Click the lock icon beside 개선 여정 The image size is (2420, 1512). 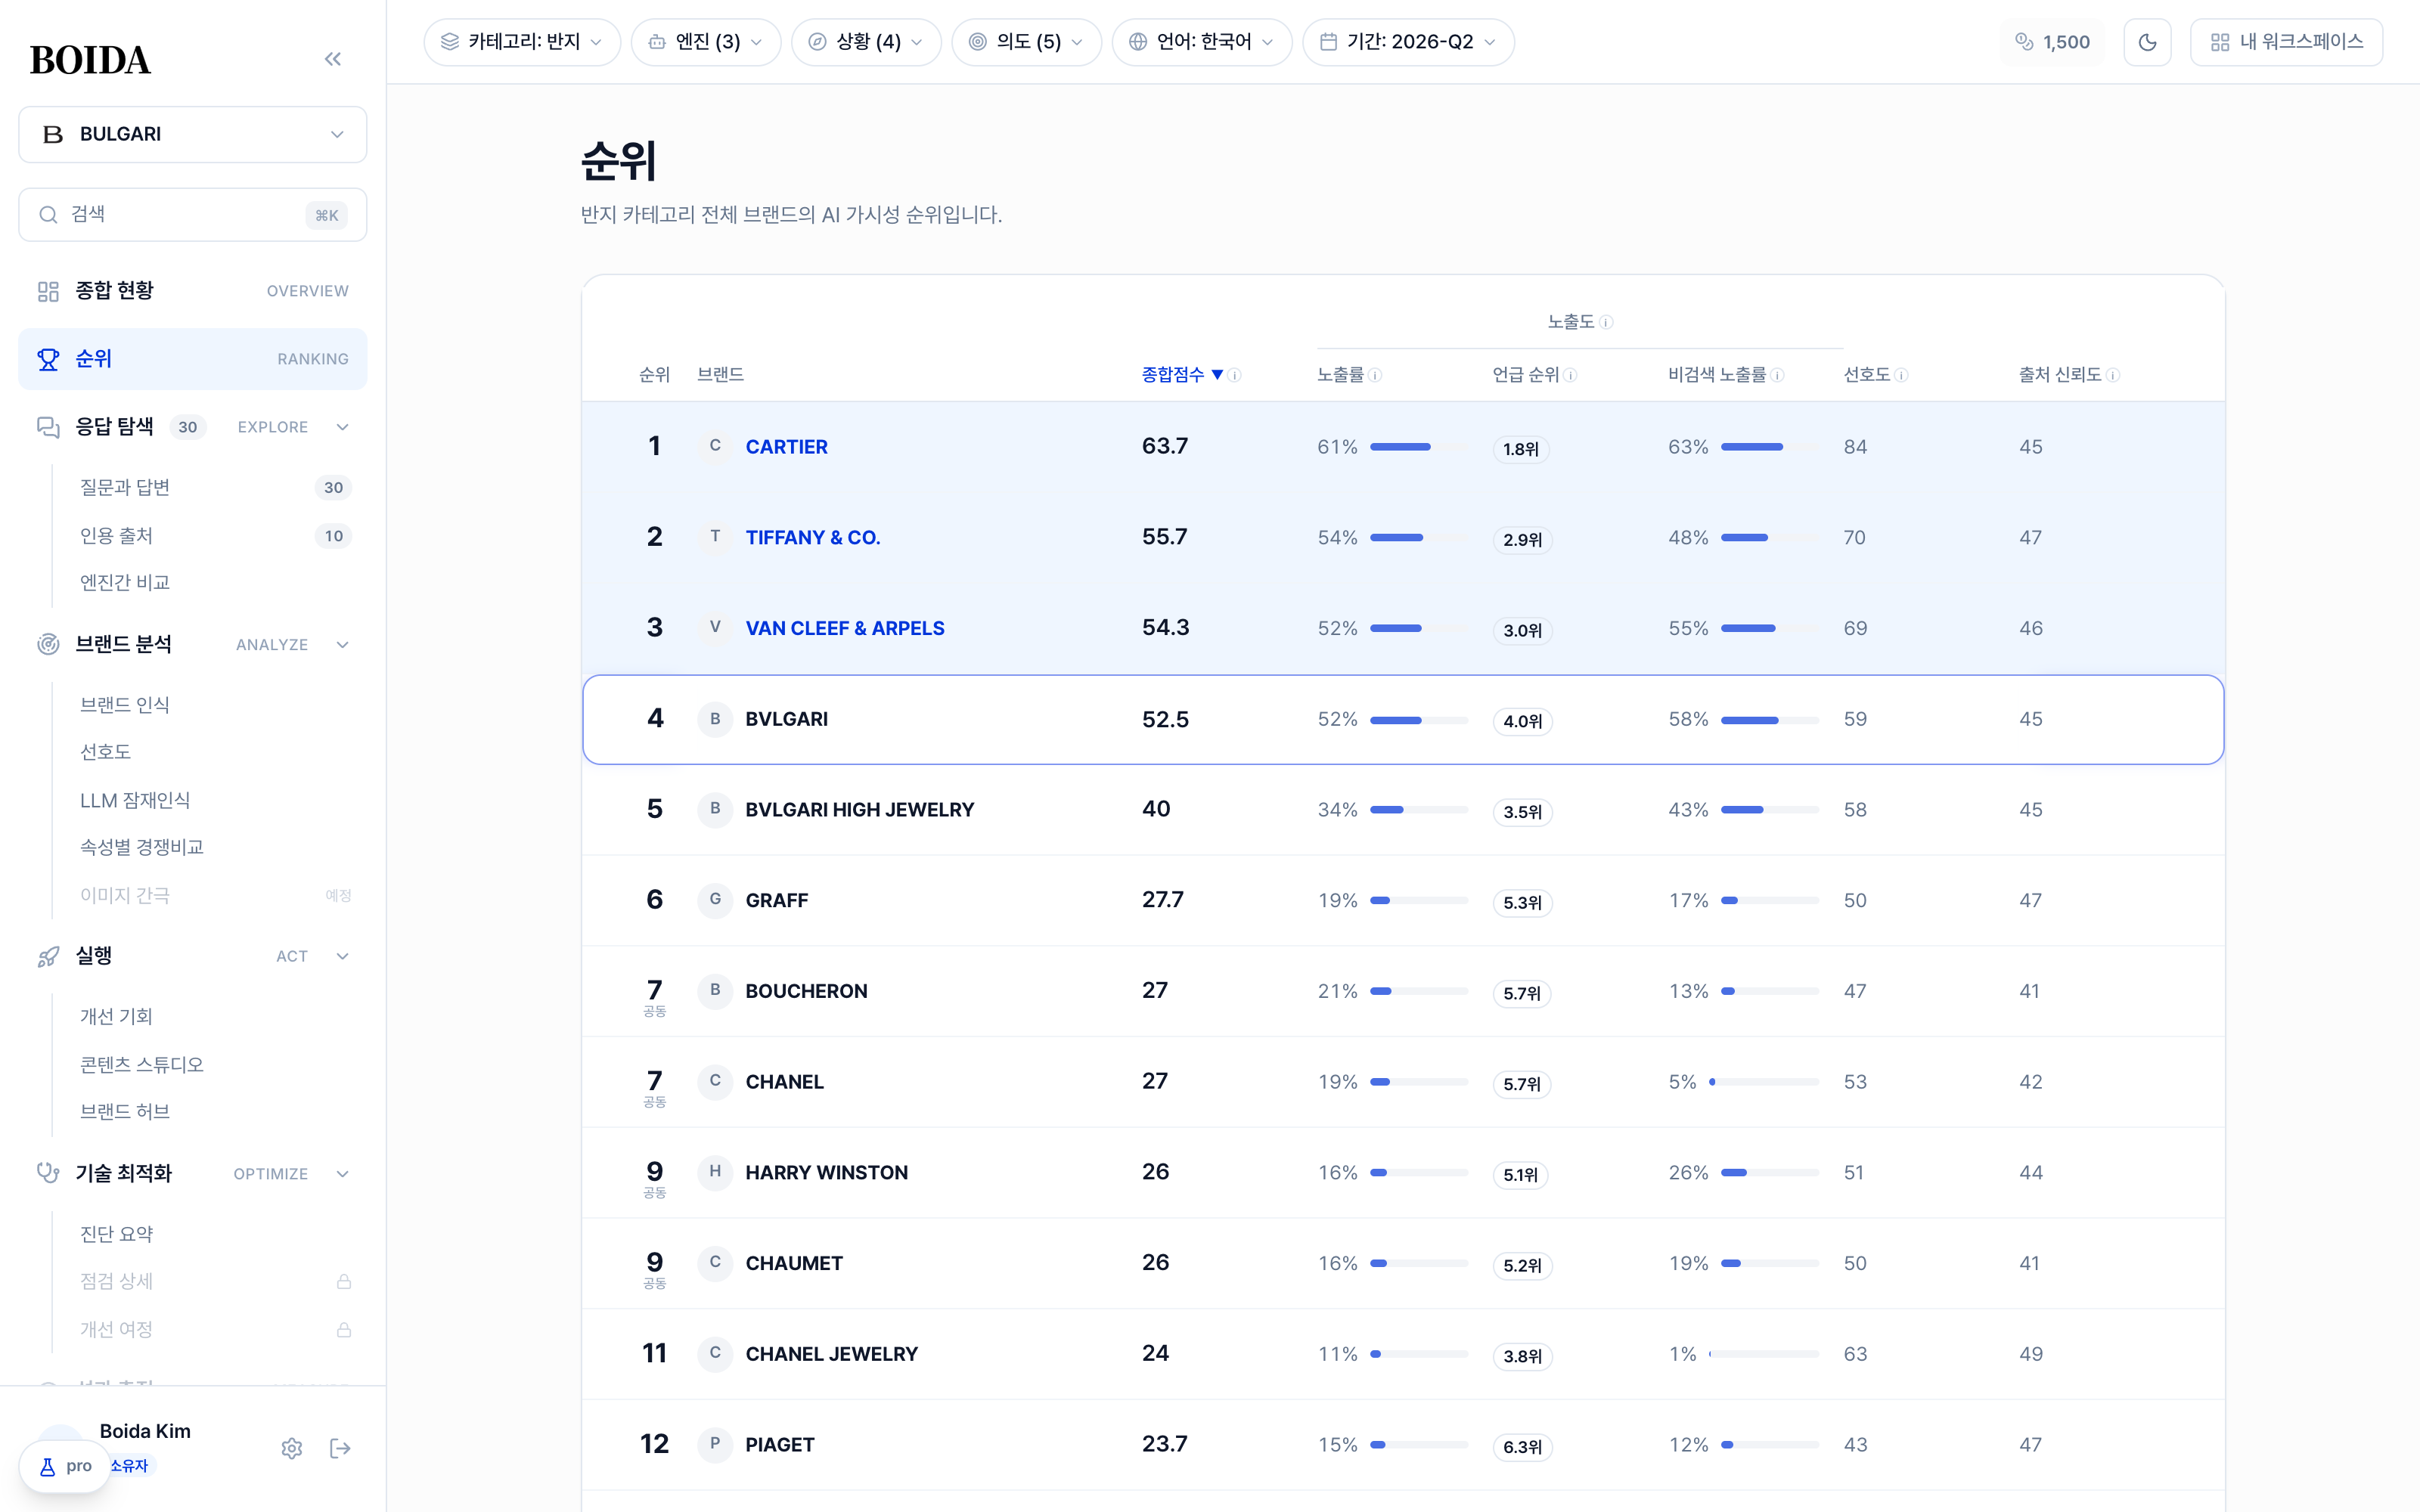pyautogui.click(x=344, y=1330)
